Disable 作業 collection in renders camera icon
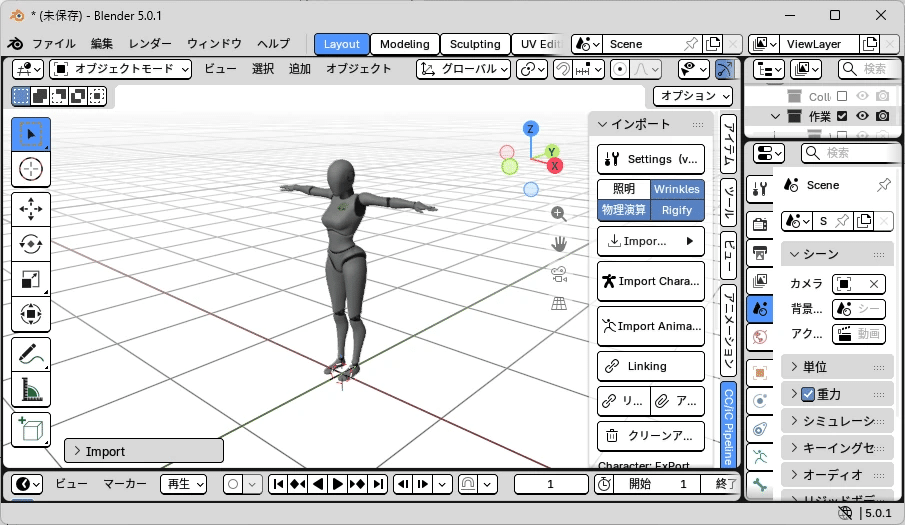This screenshot has height=525, width=905. click(882, 116)
